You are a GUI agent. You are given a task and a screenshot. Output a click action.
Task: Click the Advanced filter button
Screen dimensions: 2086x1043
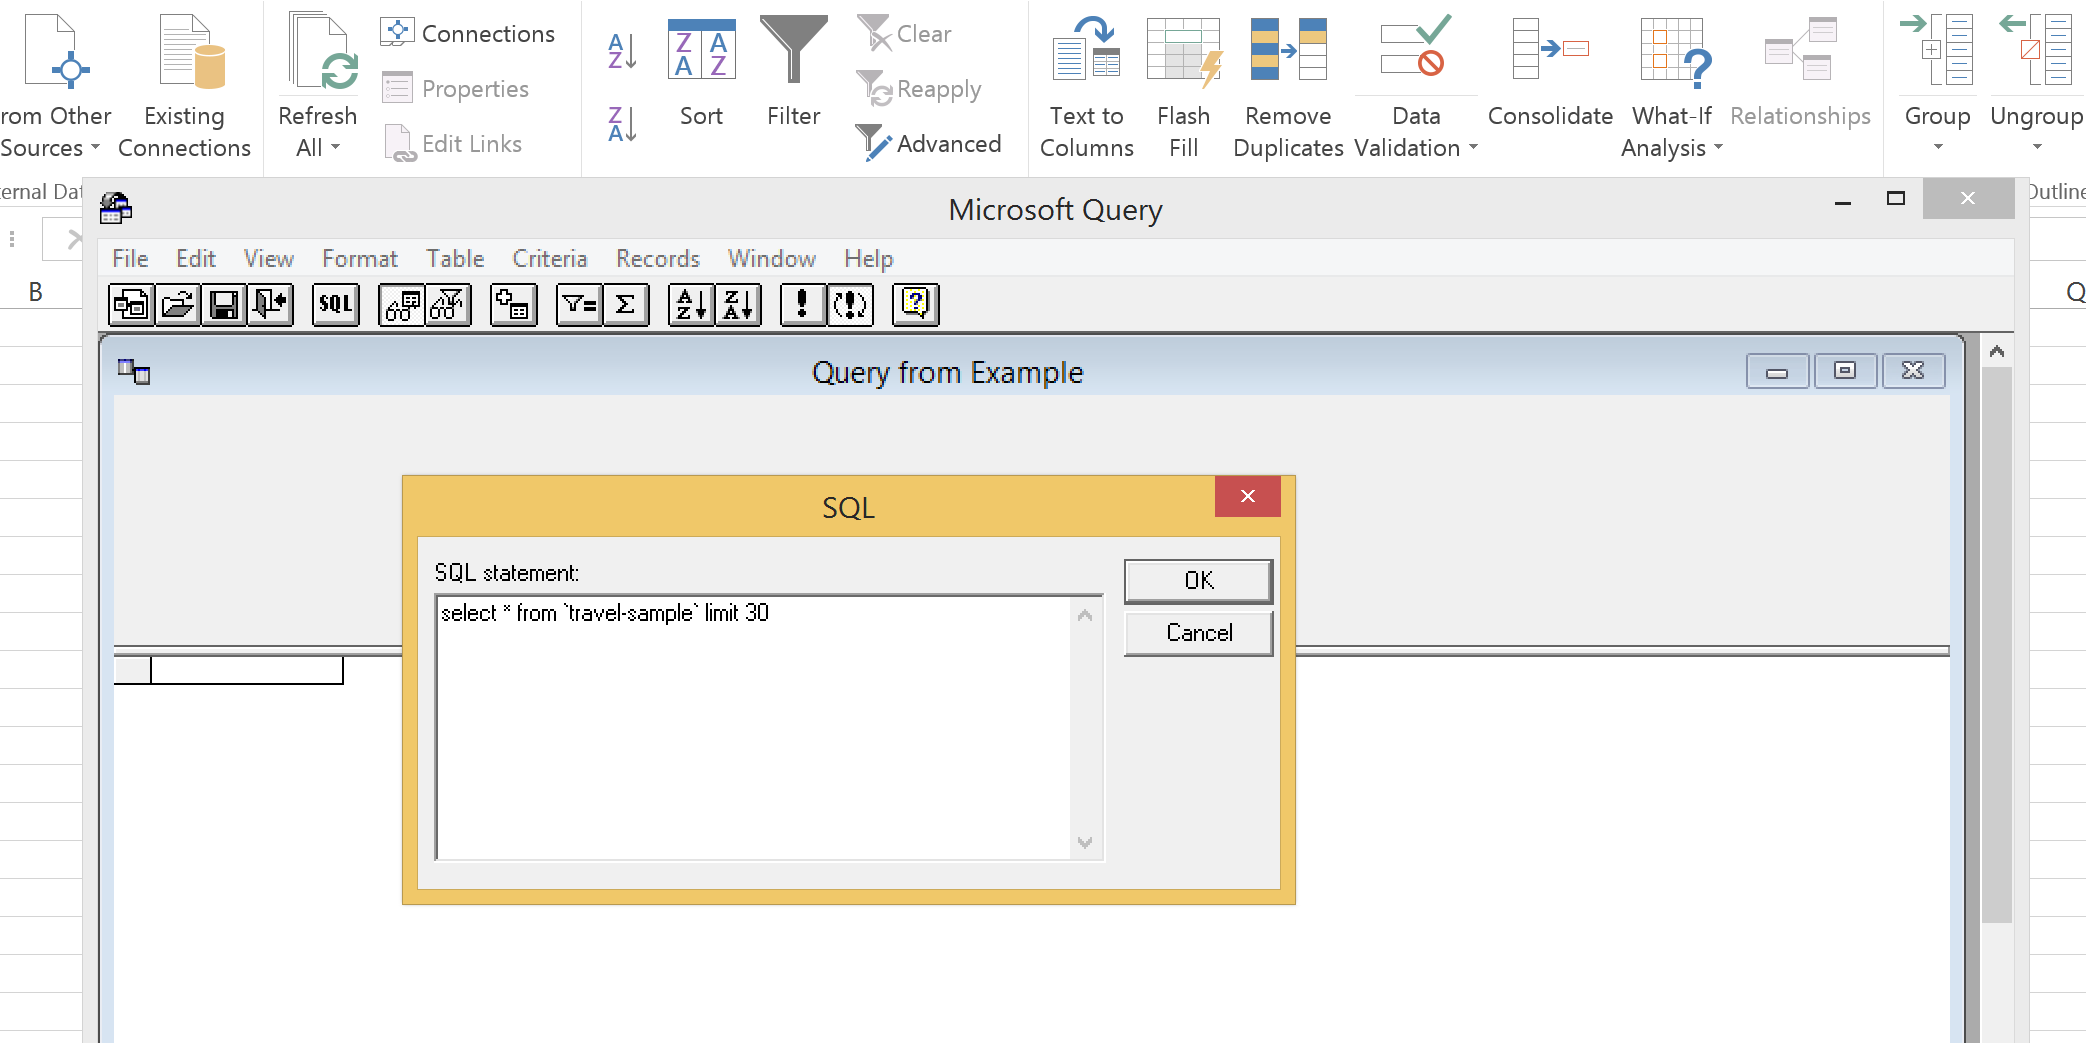(x=930, y=144)
